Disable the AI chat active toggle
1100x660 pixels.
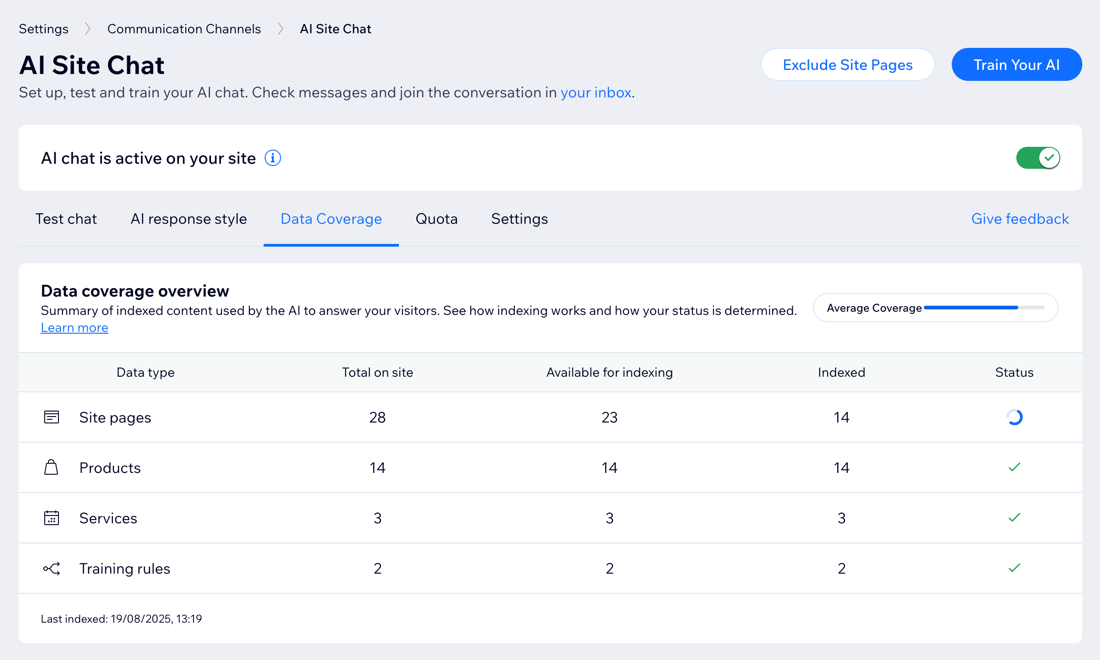point(1037,158)
